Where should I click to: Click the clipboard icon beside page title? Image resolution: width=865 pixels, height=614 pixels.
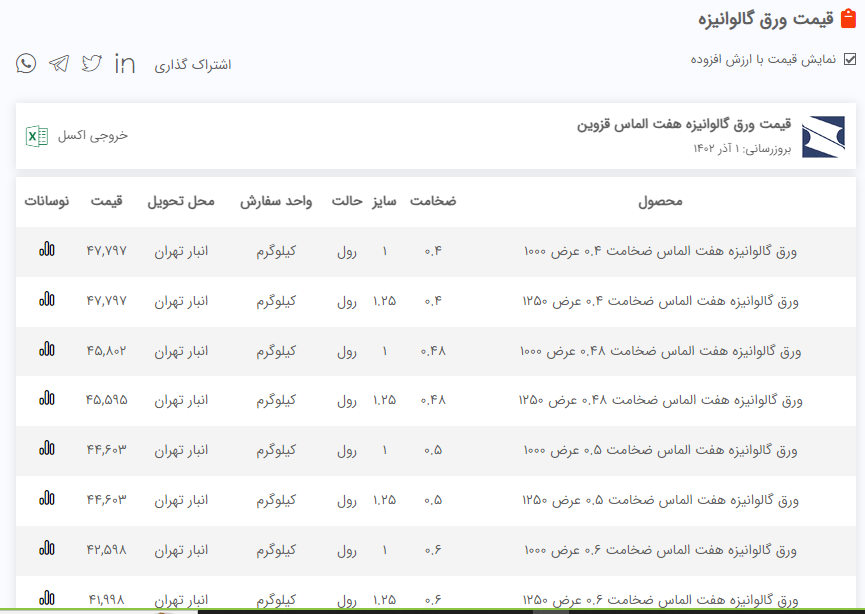849,19
